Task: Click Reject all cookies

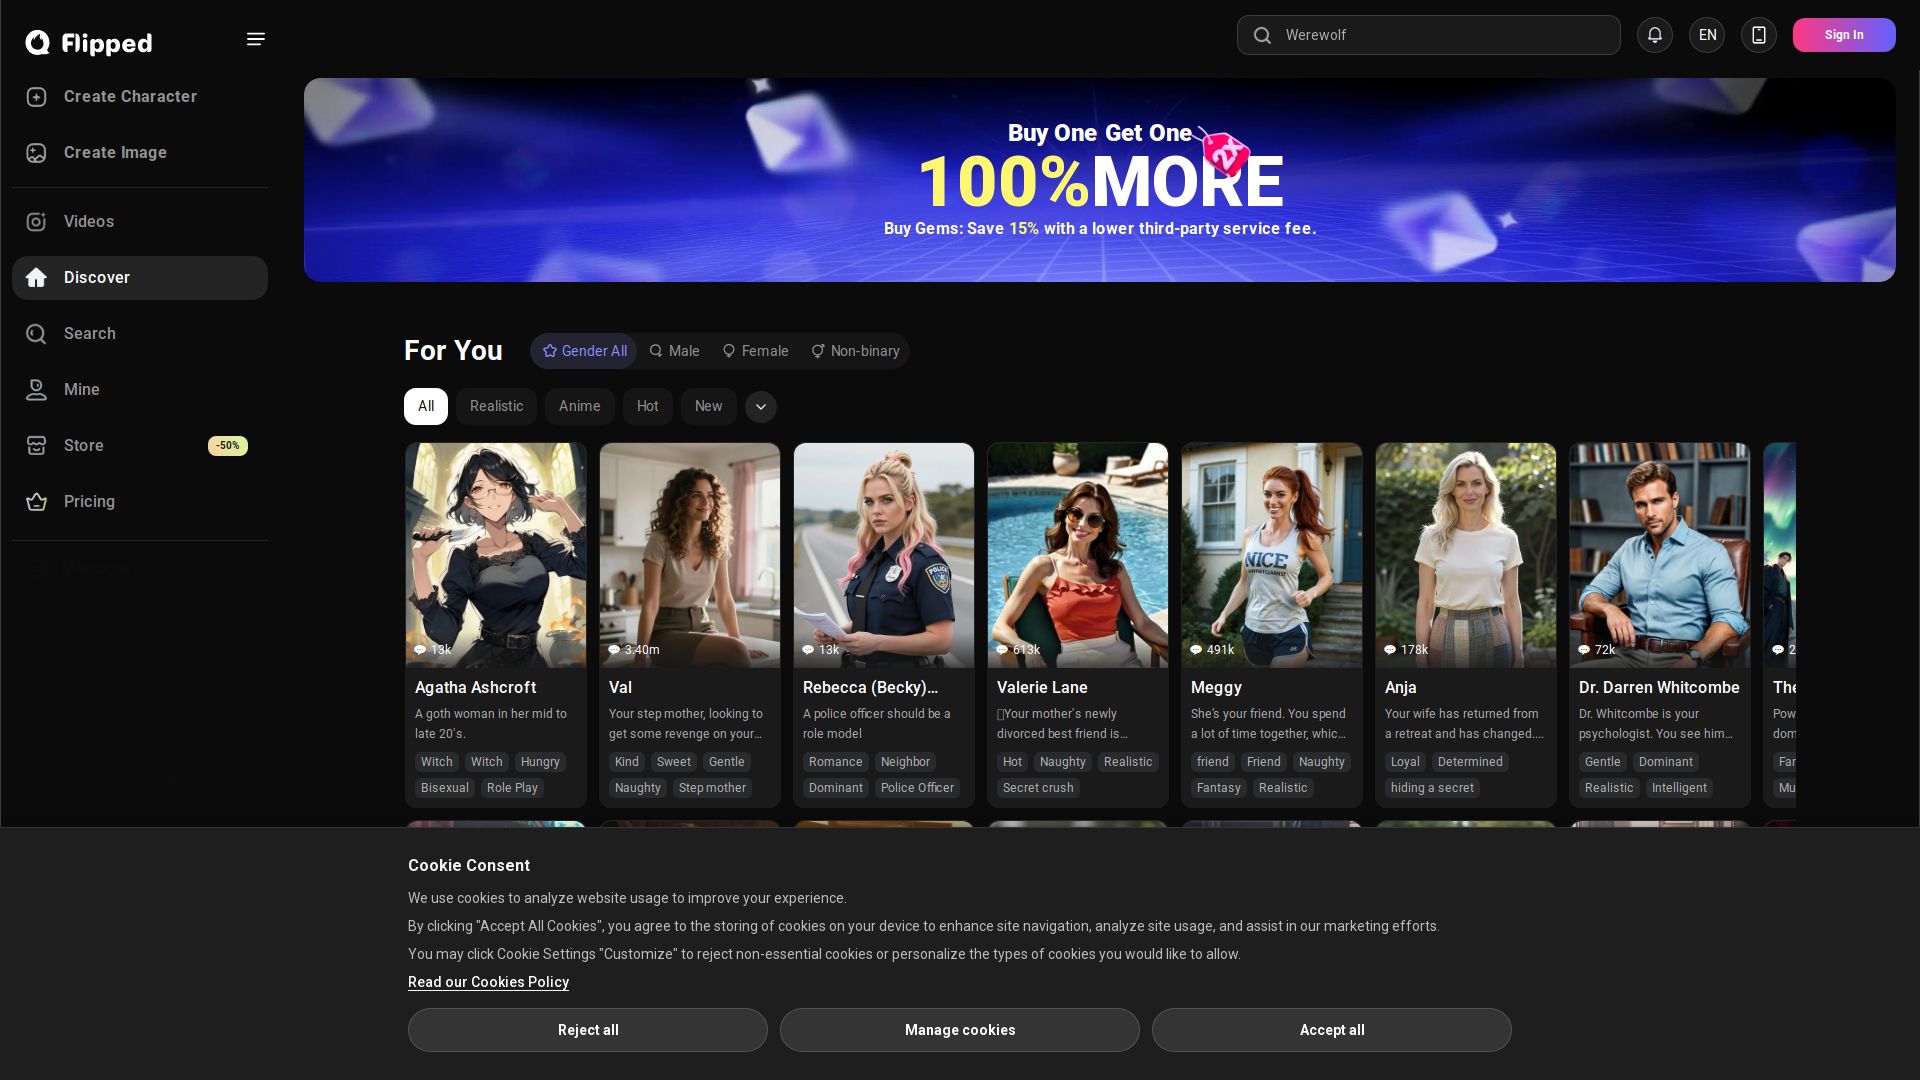Action: [588, 1030]
